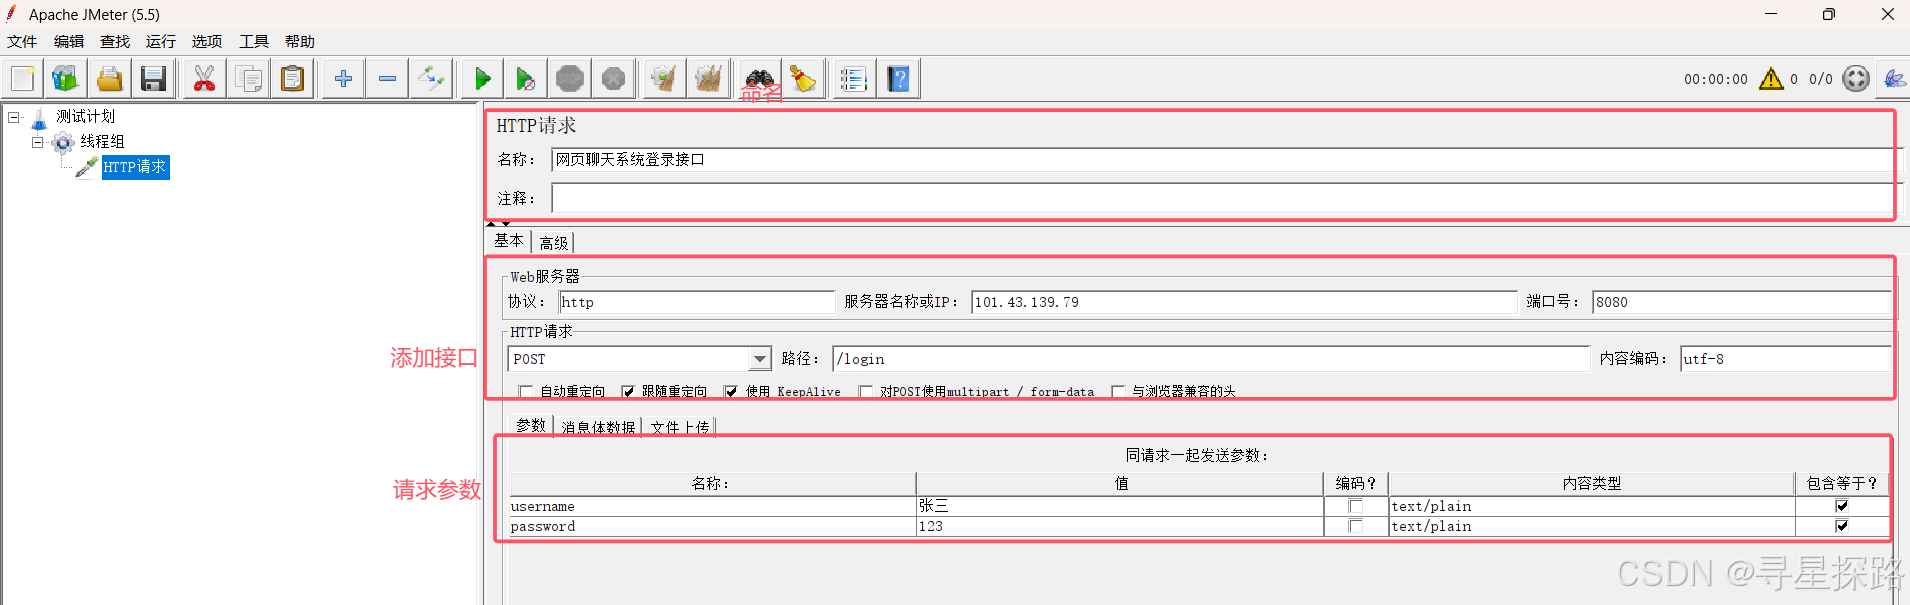This screenshot has height=605, width=1910.
Task: Click the 端口号 field showing 8080
Action: (x=1742, y=302)
